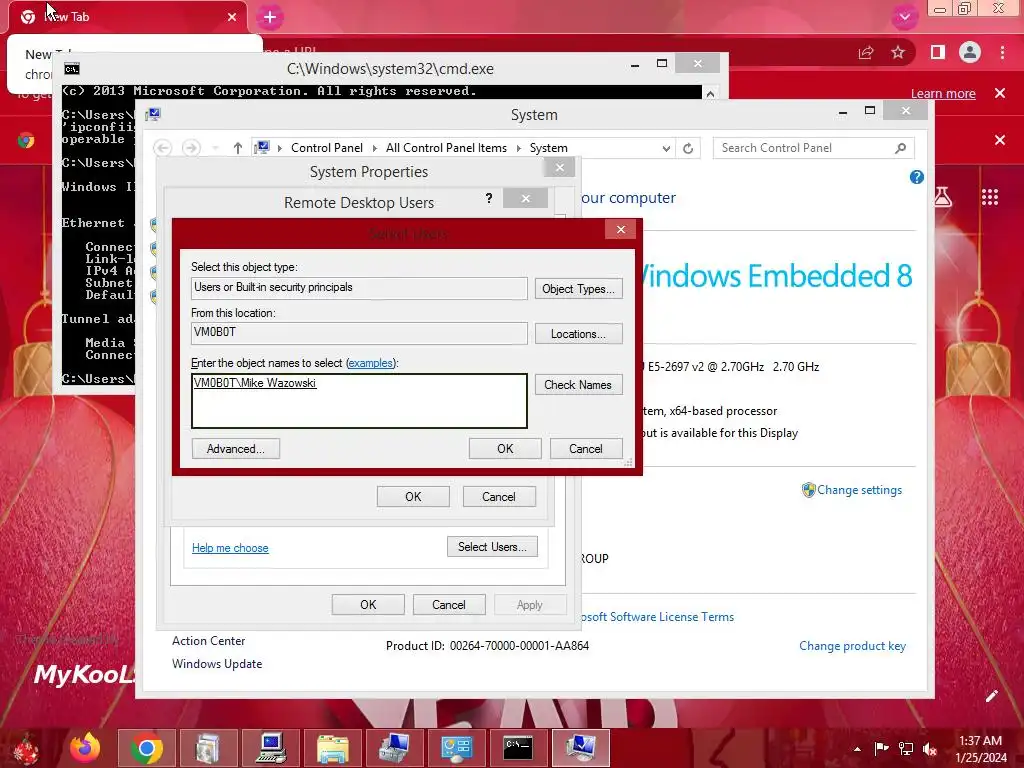This screenshot has height=768, width=1024.
Task: Click inside object names text box
Action: (x=359, y=401)
